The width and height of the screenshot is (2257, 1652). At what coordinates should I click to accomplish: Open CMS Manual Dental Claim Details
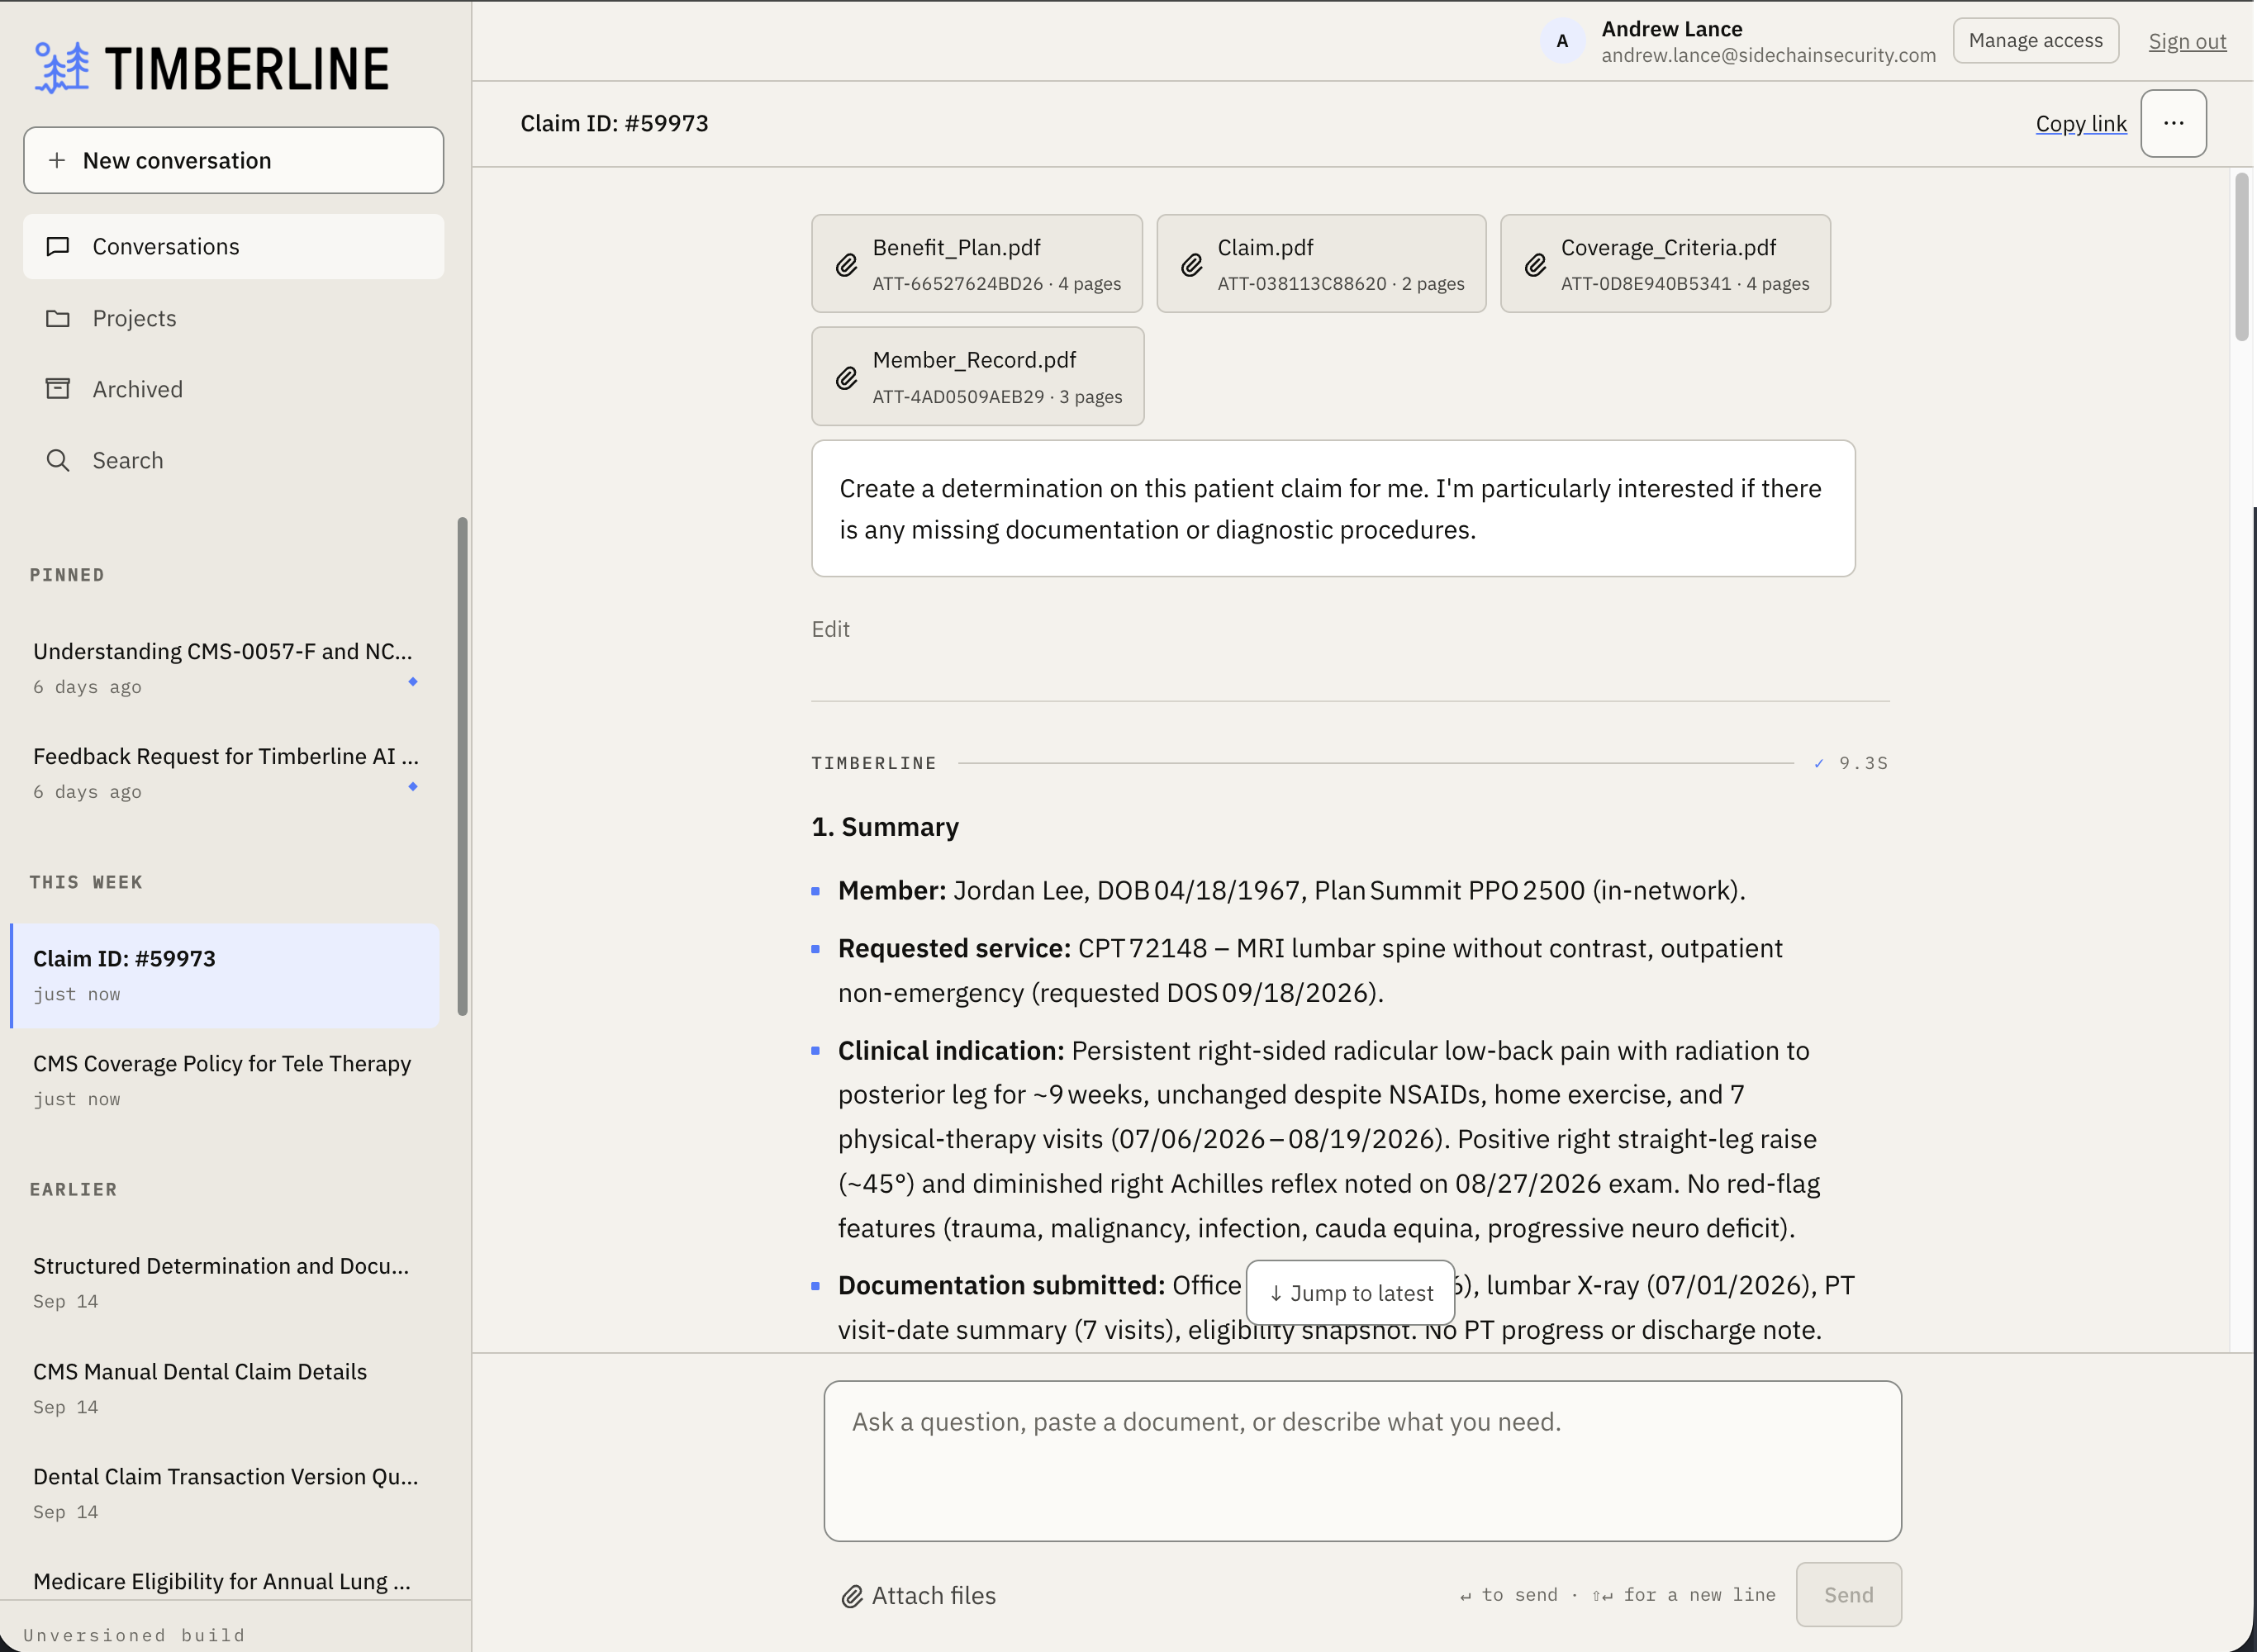(x=225, y=1388)
